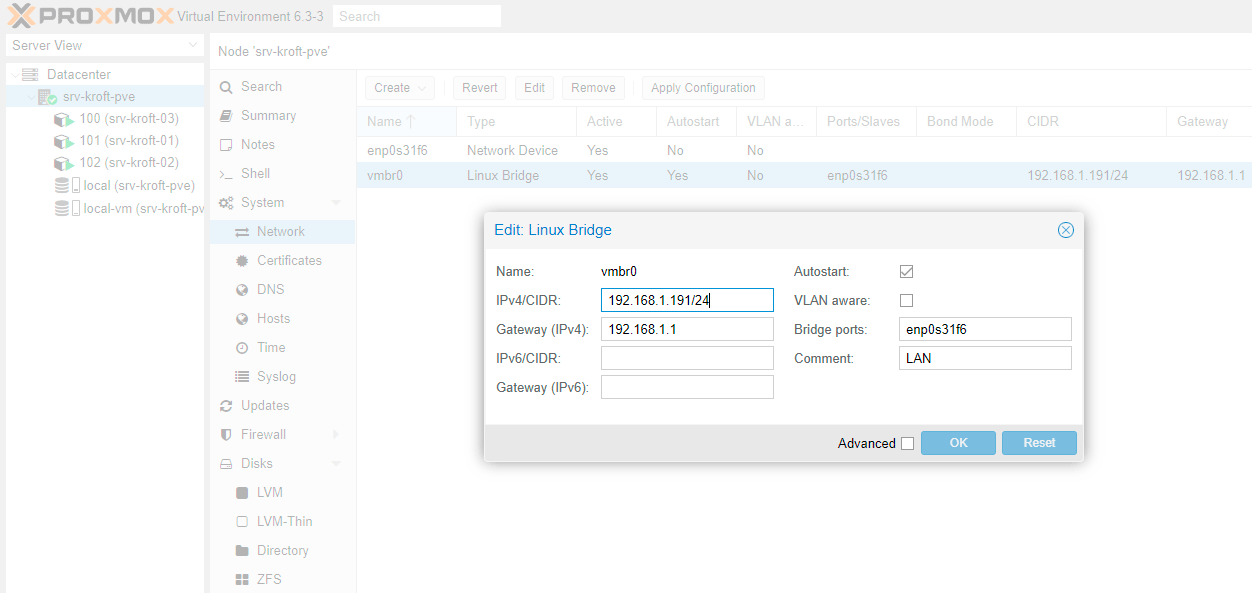Go to Updates in side menu
The image size is (1252, 593).
pos(265,406)
